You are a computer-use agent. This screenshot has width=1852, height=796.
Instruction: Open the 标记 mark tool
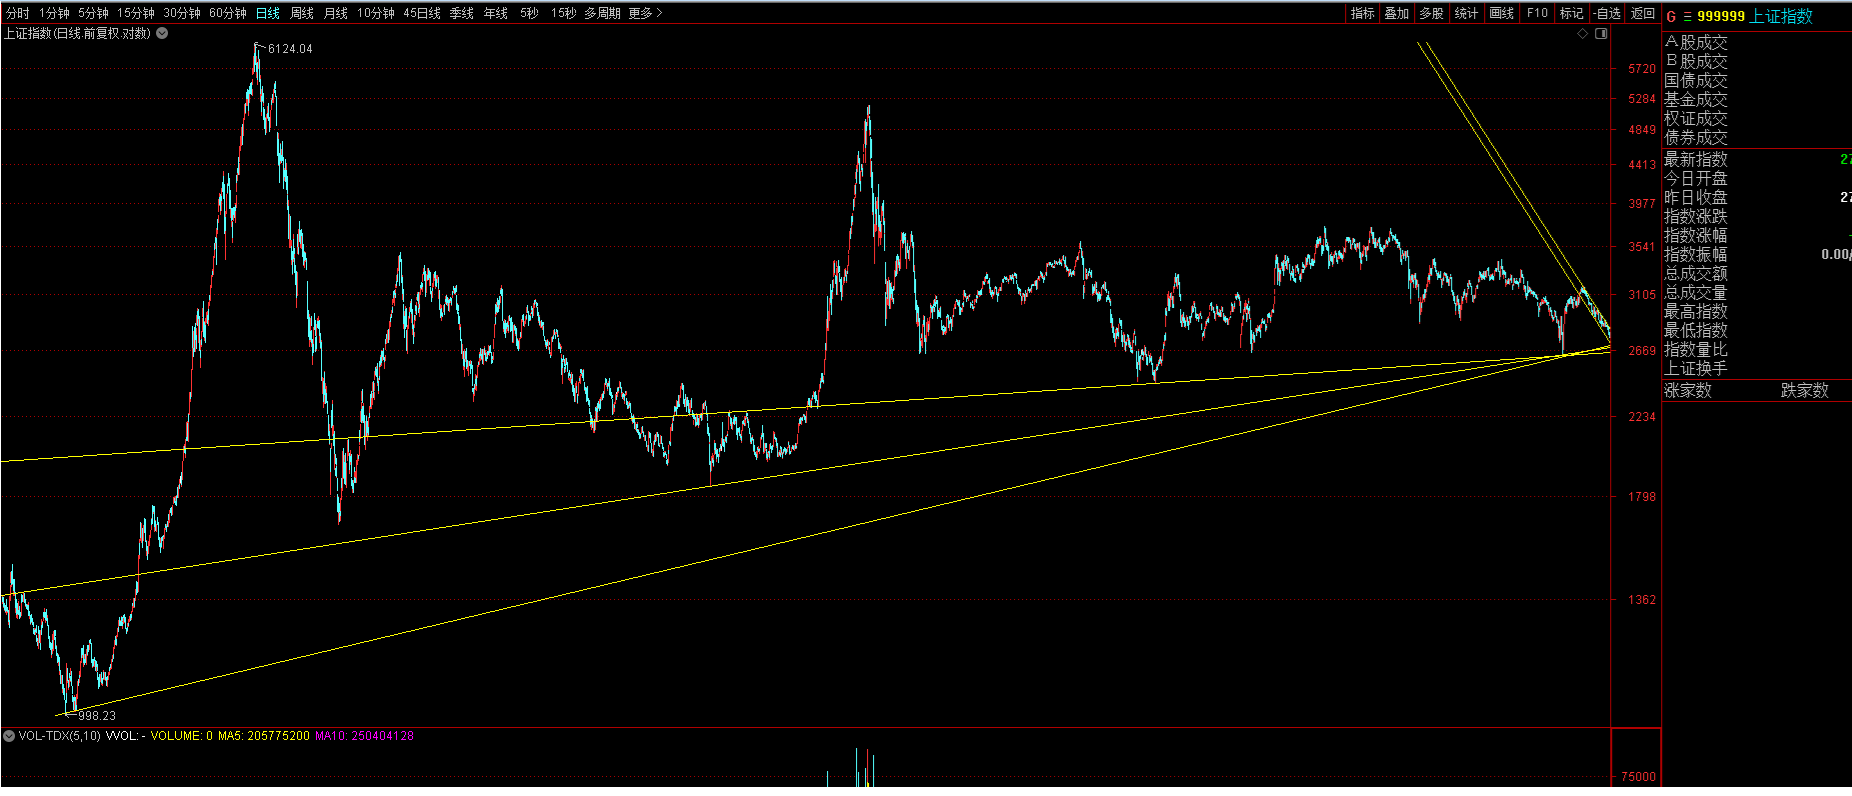(1571, 13)
